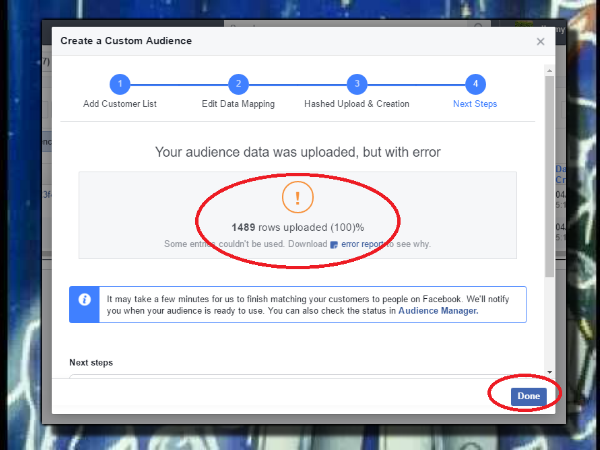
Task: Click the 'Your audience data was uploaded' heading
Action: [298, 152]
